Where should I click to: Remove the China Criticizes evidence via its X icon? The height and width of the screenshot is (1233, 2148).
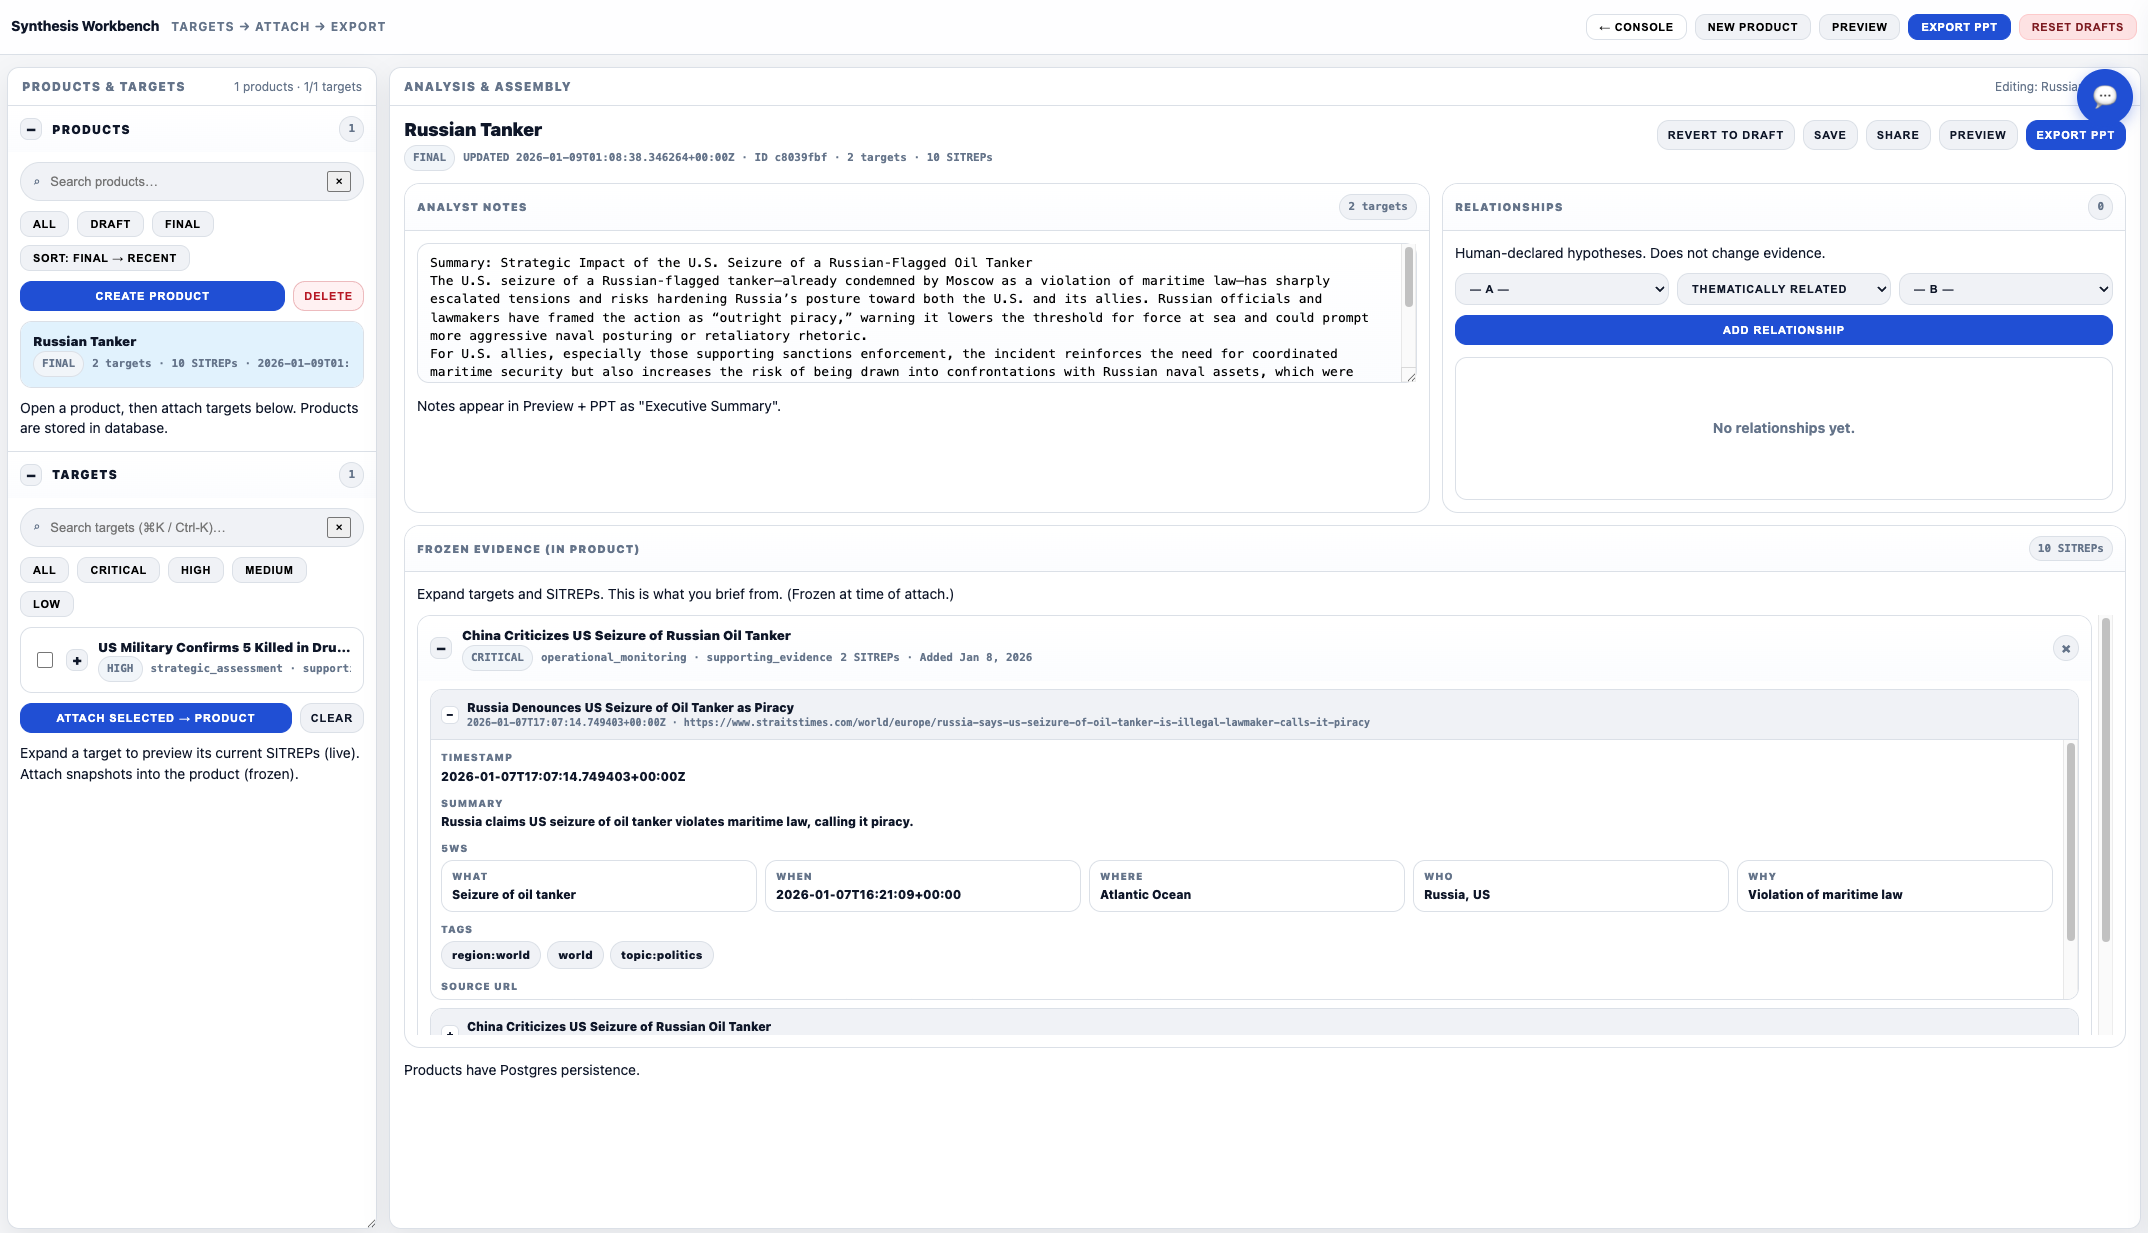2065,648
